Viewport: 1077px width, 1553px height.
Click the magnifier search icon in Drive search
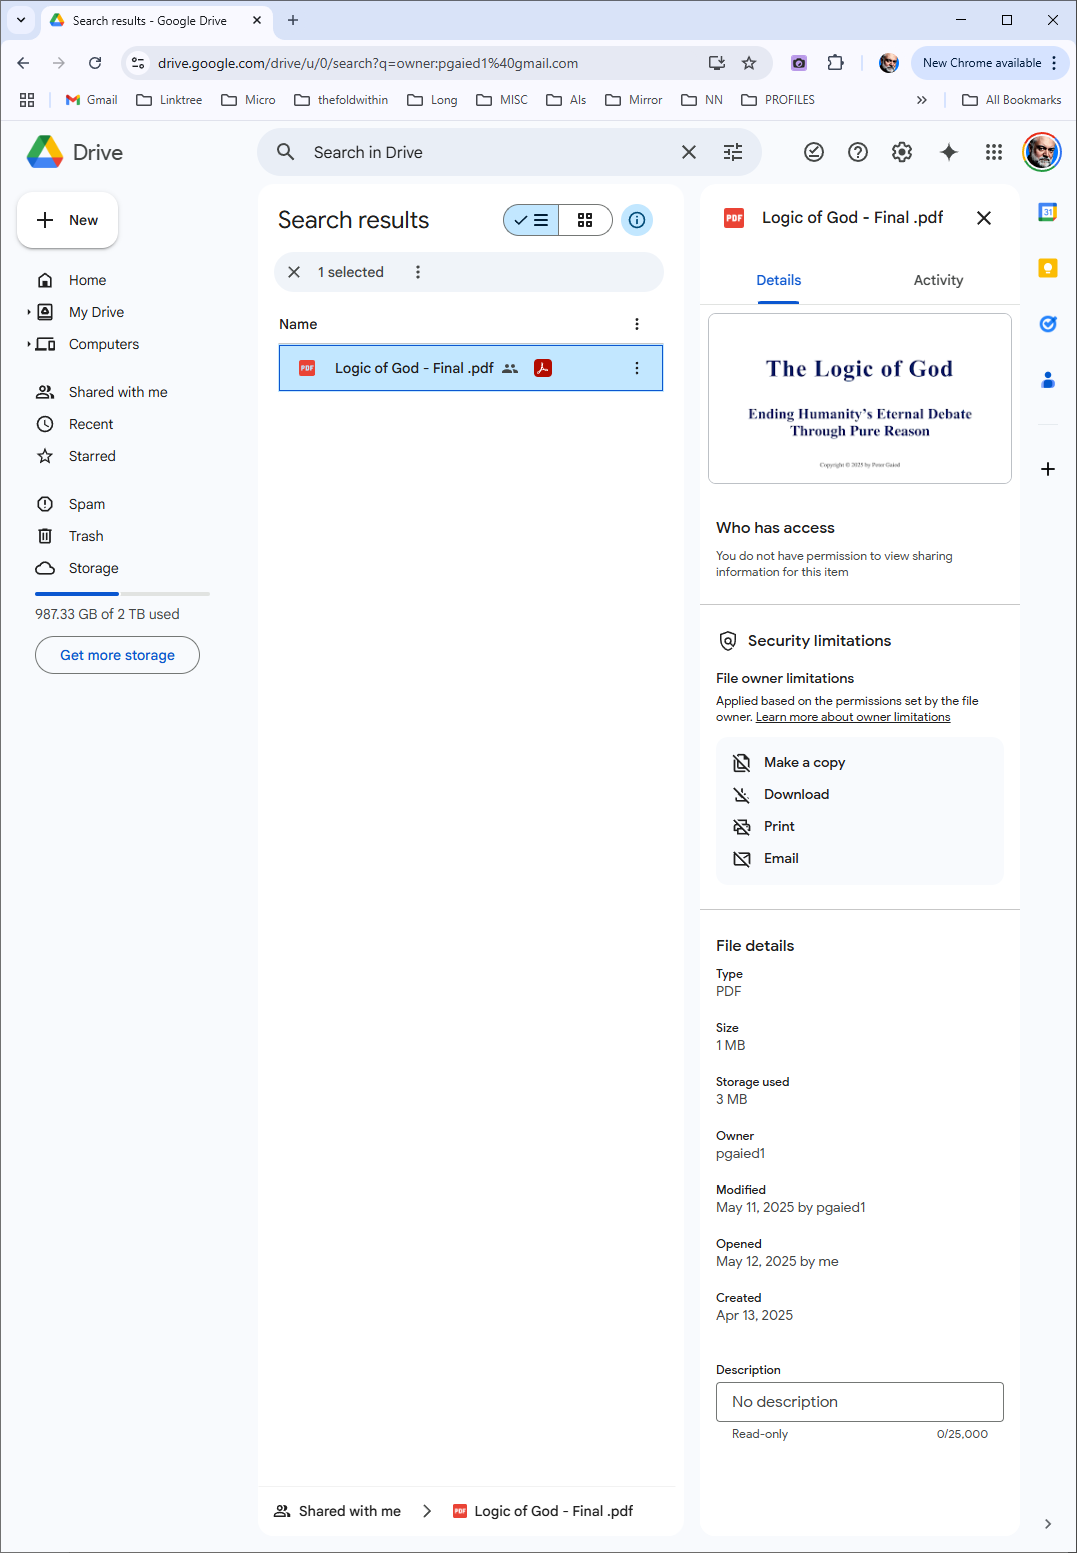click(286, 152)
